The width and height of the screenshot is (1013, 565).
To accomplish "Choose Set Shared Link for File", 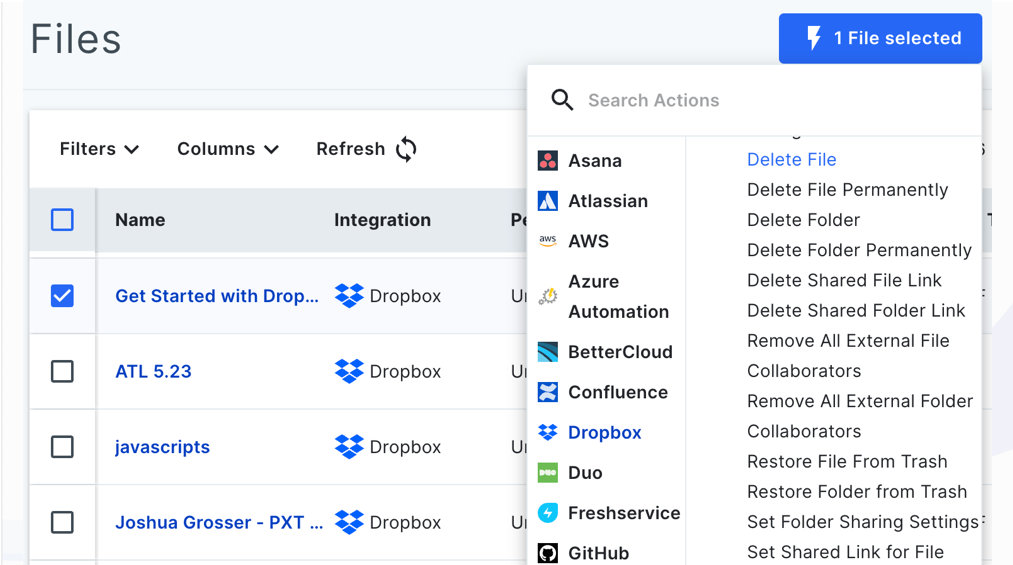I will [x=845, y=552].
